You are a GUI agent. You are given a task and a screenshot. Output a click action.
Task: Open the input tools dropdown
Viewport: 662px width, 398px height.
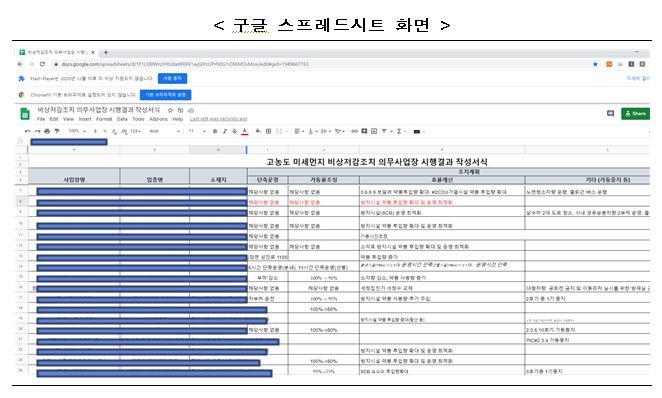coord(419,131)
